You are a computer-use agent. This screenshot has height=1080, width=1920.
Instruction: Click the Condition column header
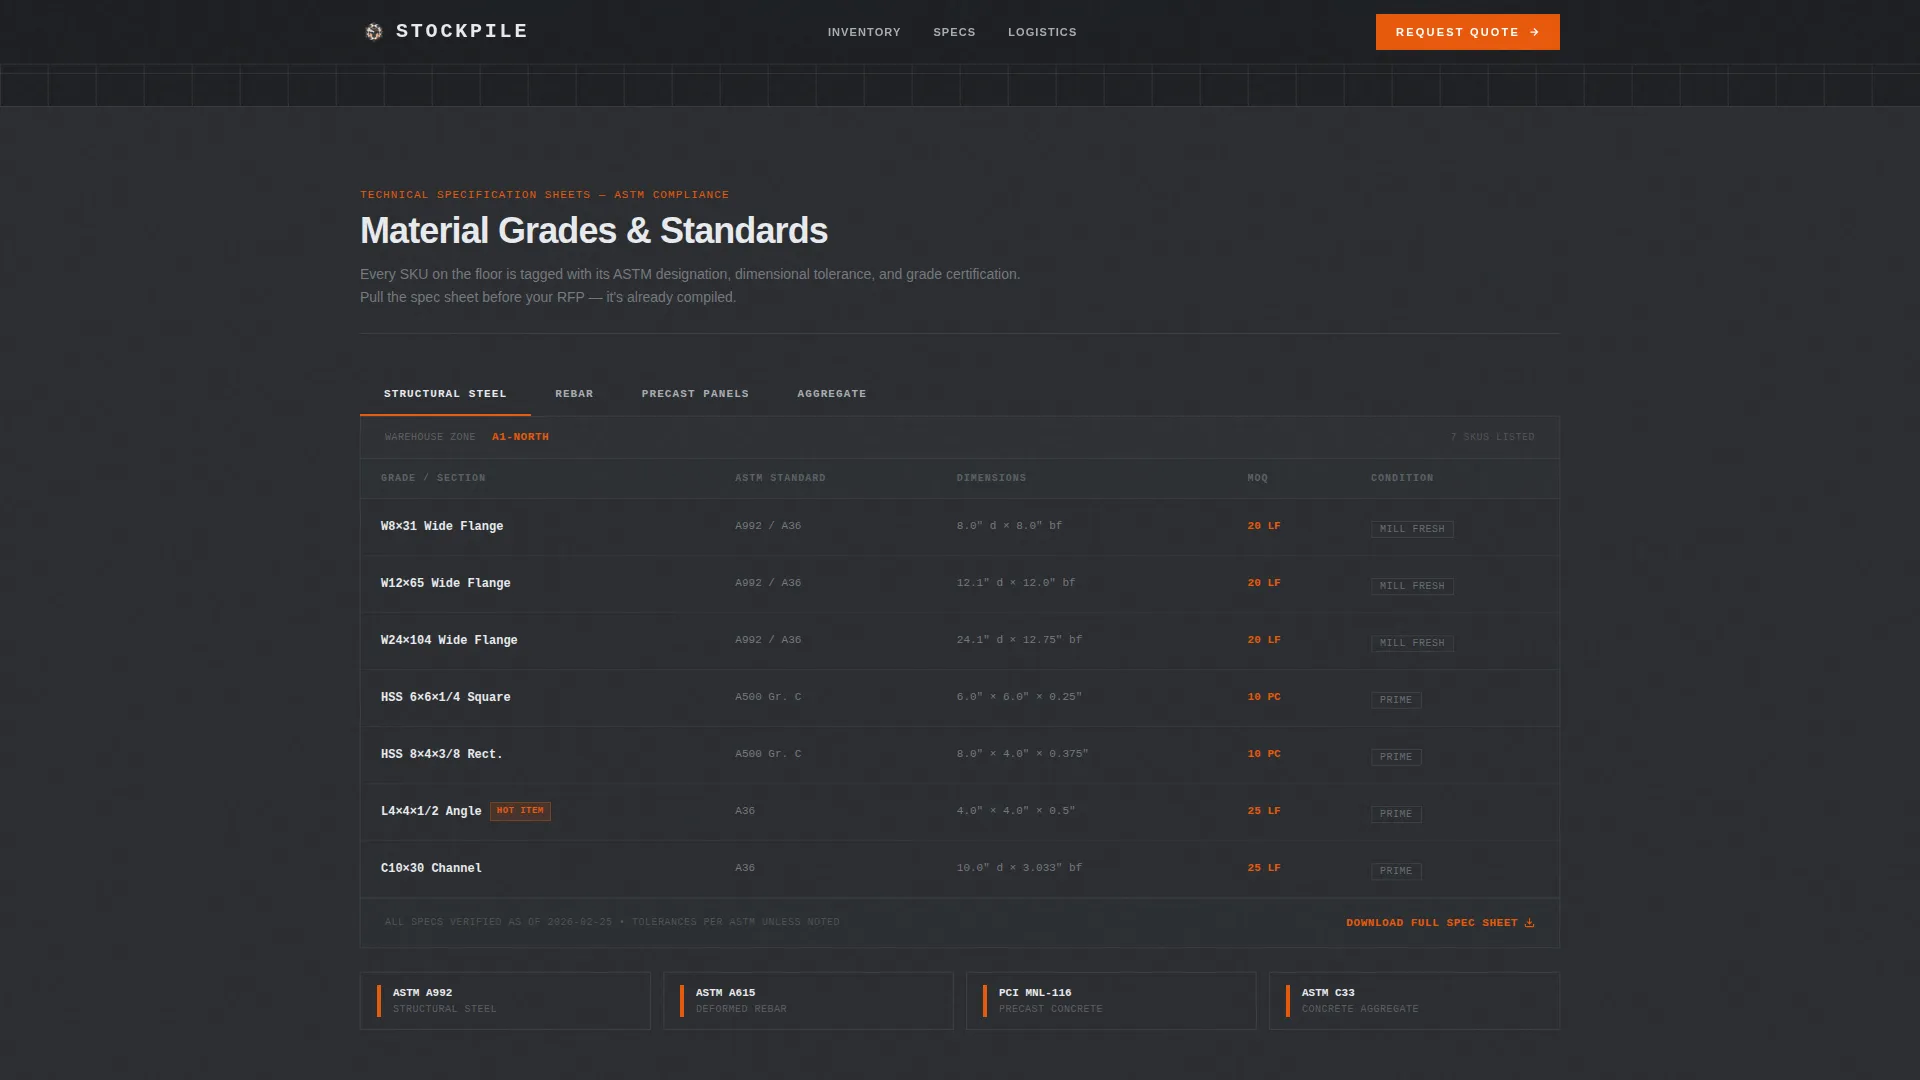(x=1401, y=478)
